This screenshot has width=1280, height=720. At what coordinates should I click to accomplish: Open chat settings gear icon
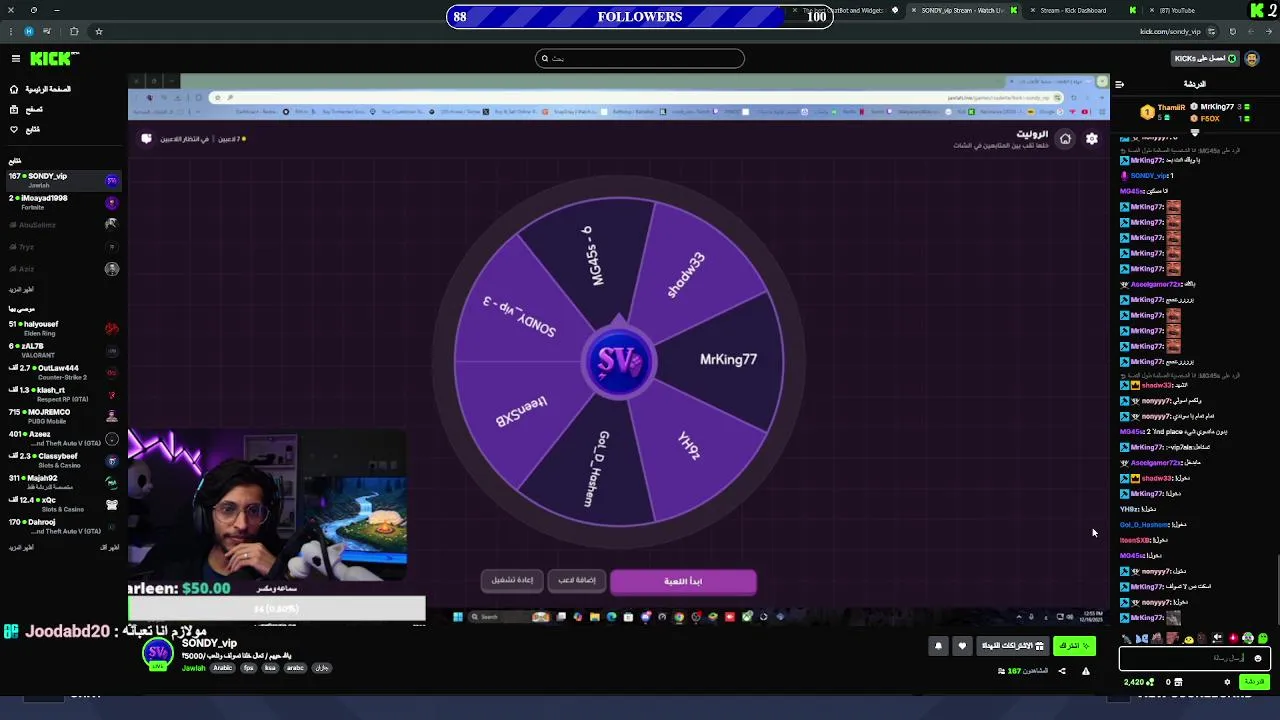point(1227,682)
